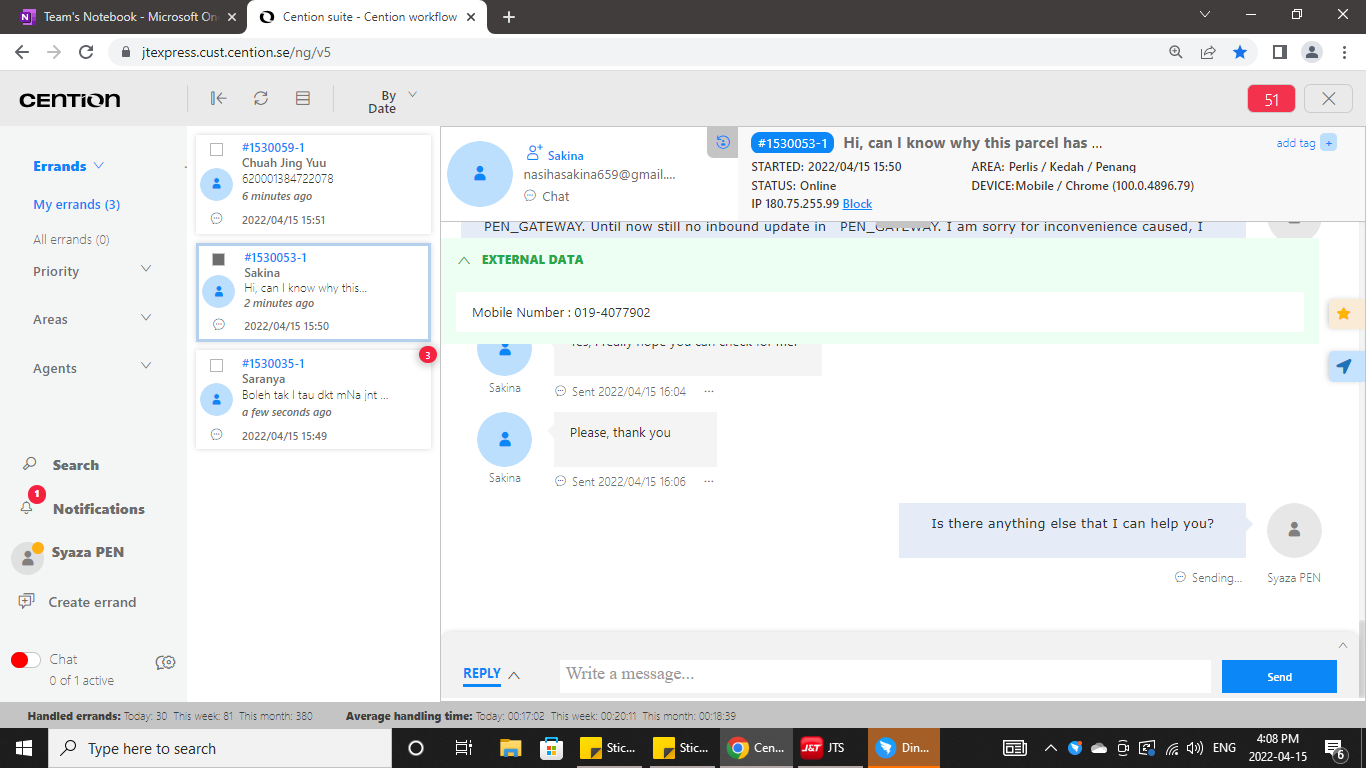Click the Block link next to IP
Screen dimensions: 1366x768
[857, 204]
